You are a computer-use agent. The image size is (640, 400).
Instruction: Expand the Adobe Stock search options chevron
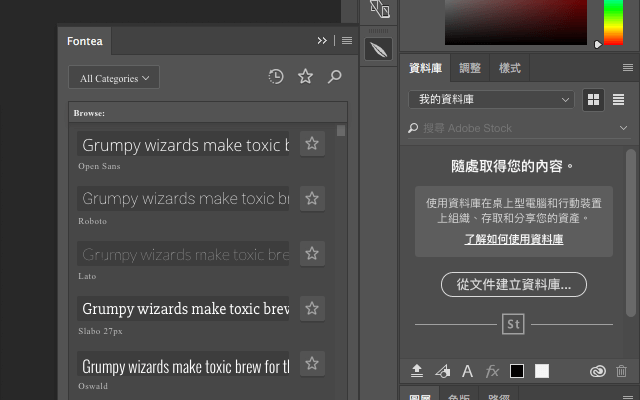pos(623,128)
